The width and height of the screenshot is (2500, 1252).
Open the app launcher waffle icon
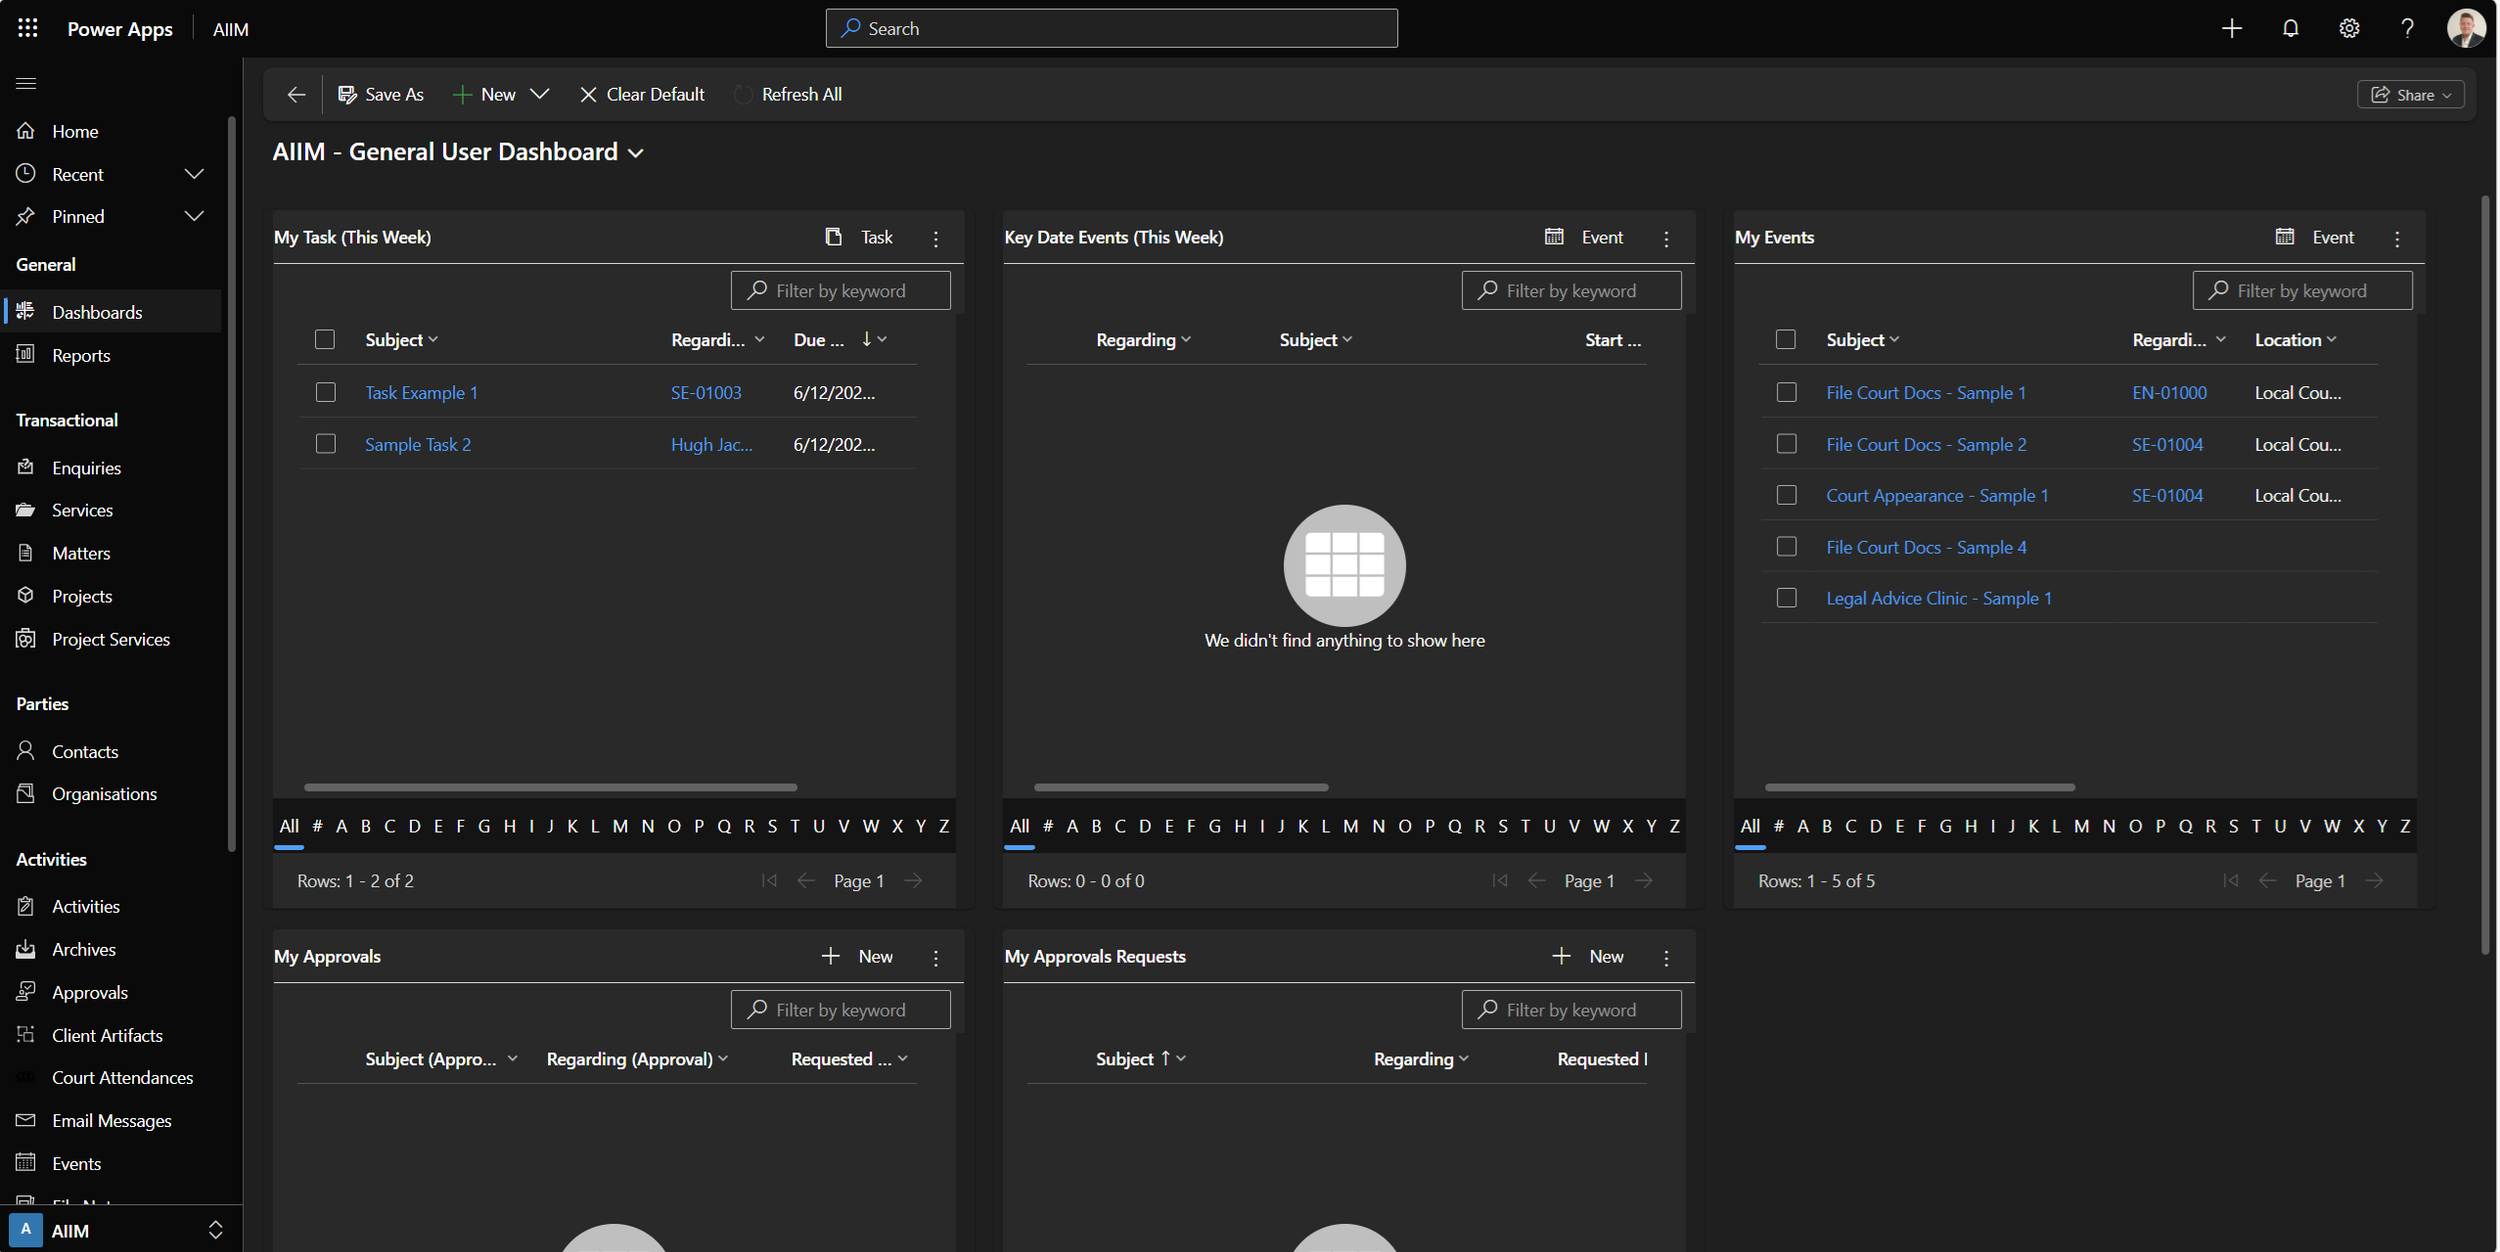(x=27, y=28)
